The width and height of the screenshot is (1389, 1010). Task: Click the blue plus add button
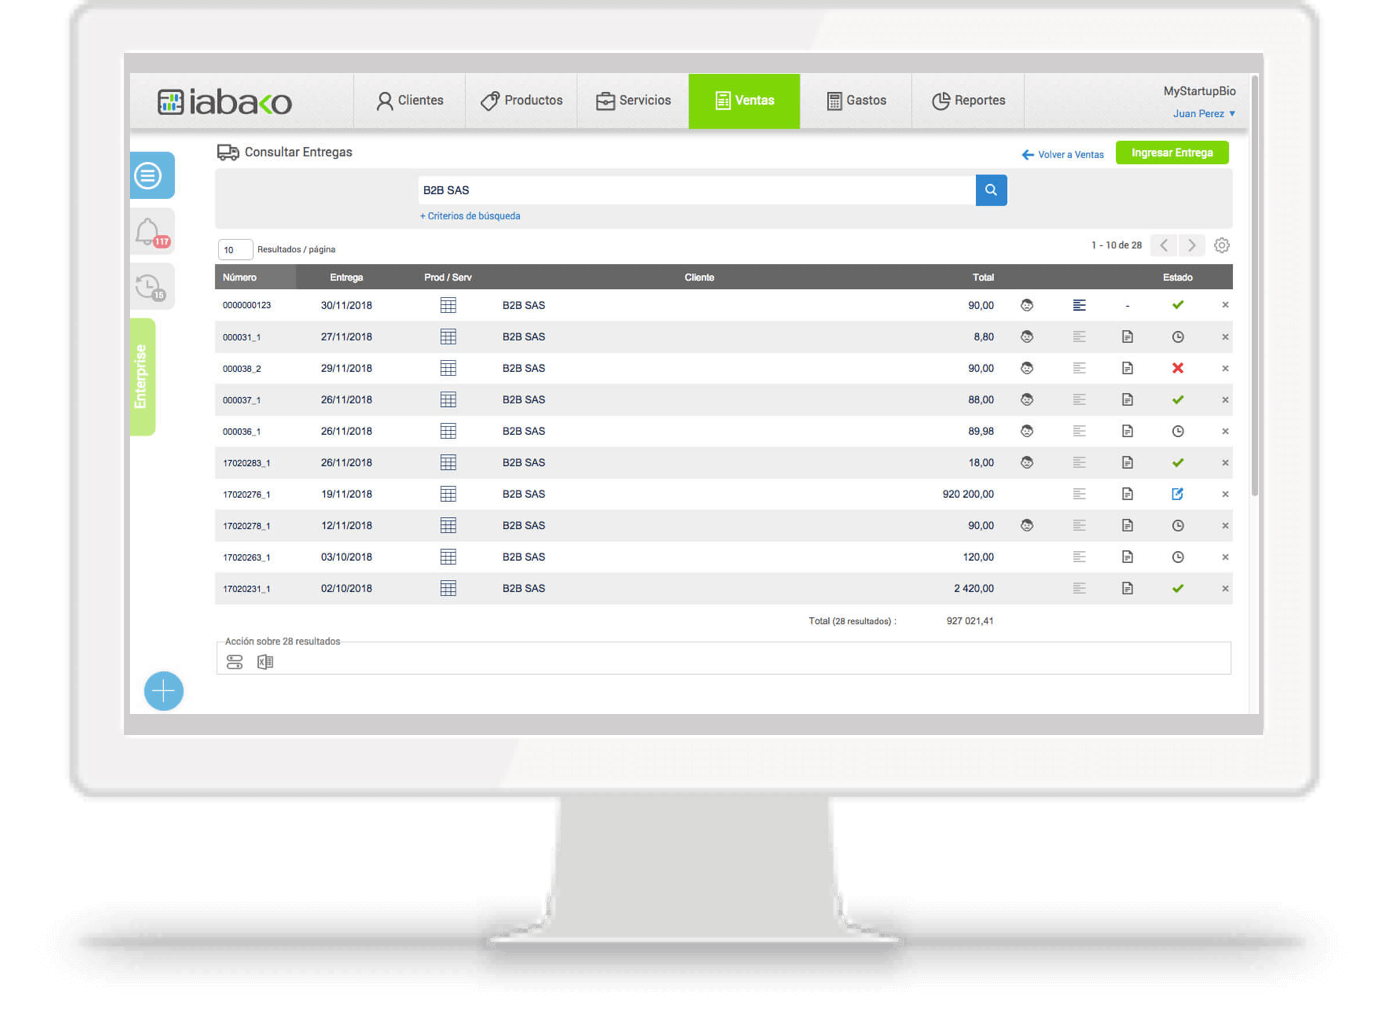tap(164, 690)
